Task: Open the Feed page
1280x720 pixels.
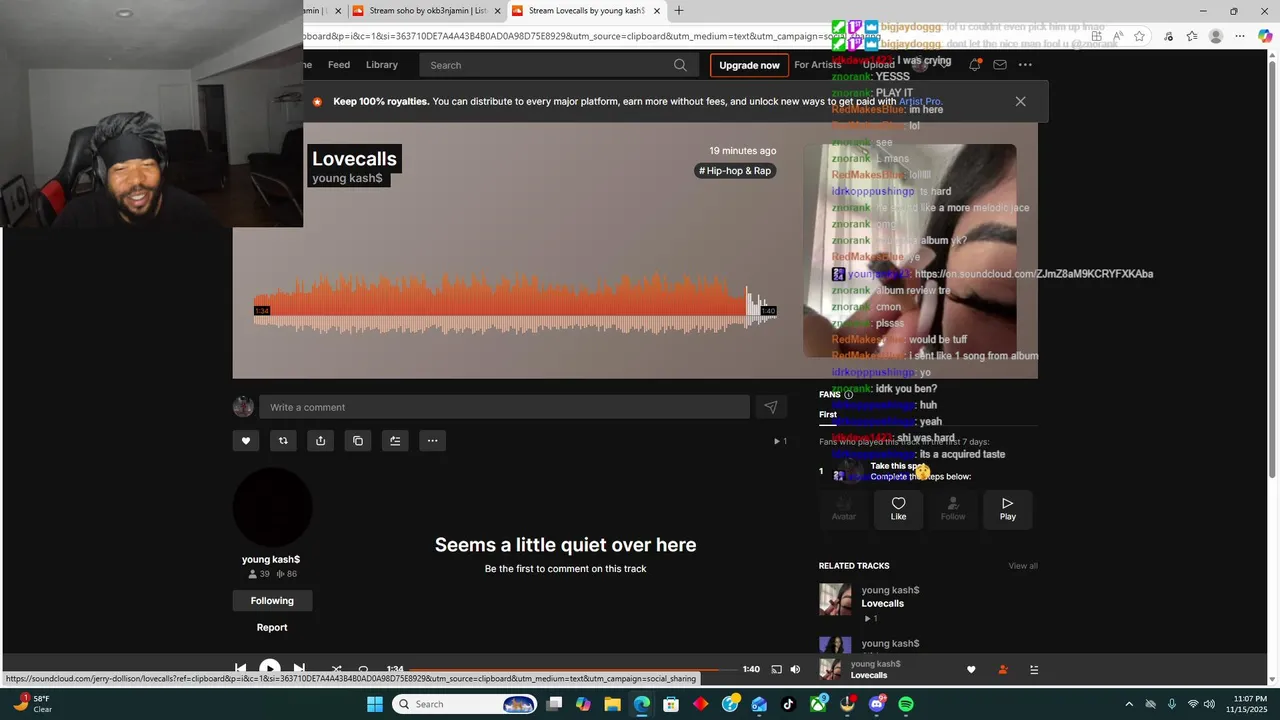Action: click(339, 65)
